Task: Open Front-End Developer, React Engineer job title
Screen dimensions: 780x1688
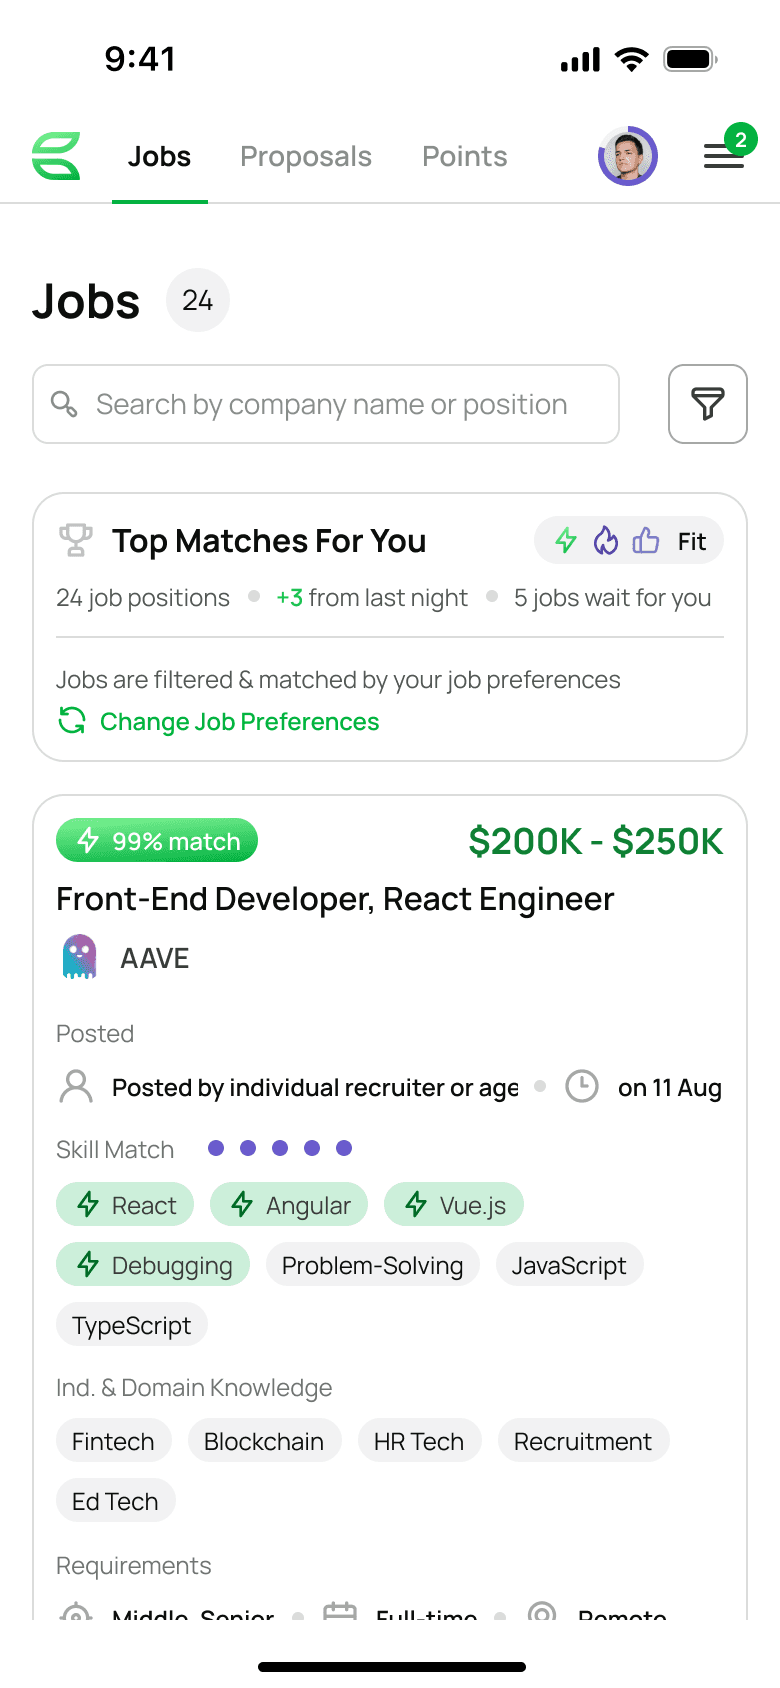Action: click(x=335, y=899)
